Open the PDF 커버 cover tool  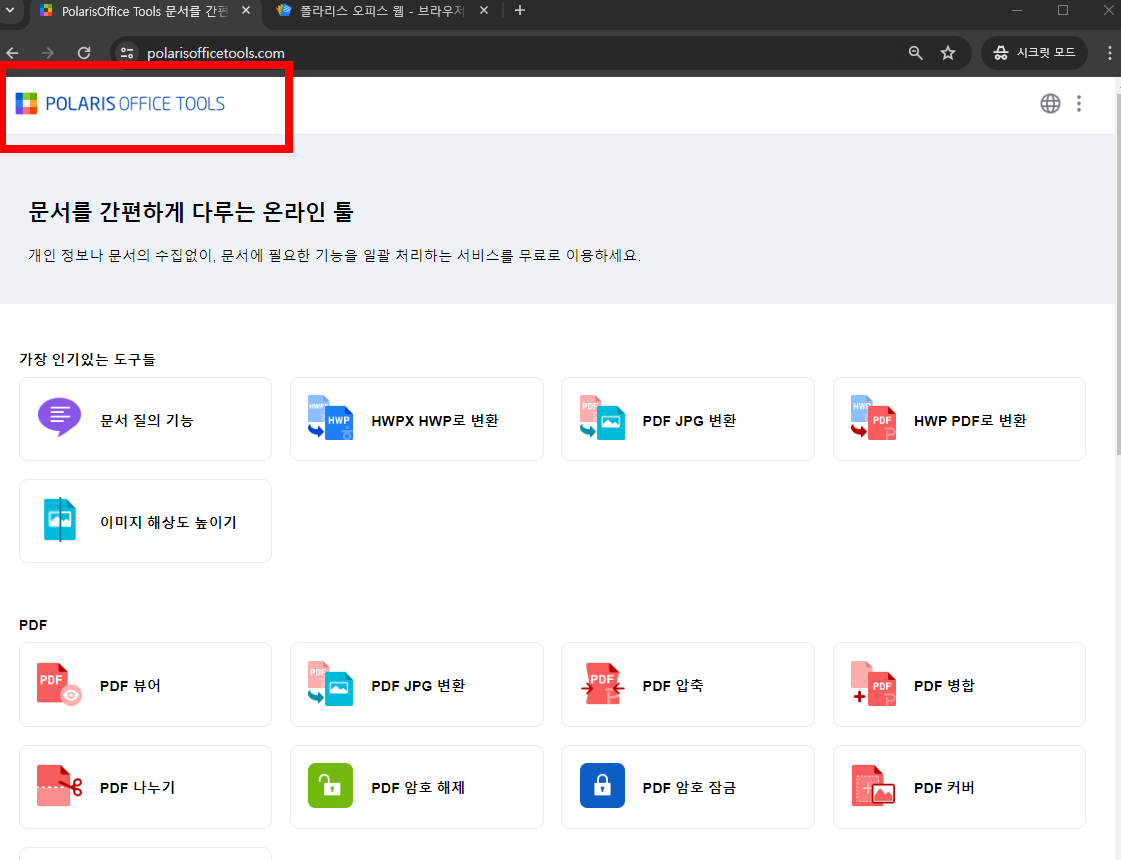(958, 787)
